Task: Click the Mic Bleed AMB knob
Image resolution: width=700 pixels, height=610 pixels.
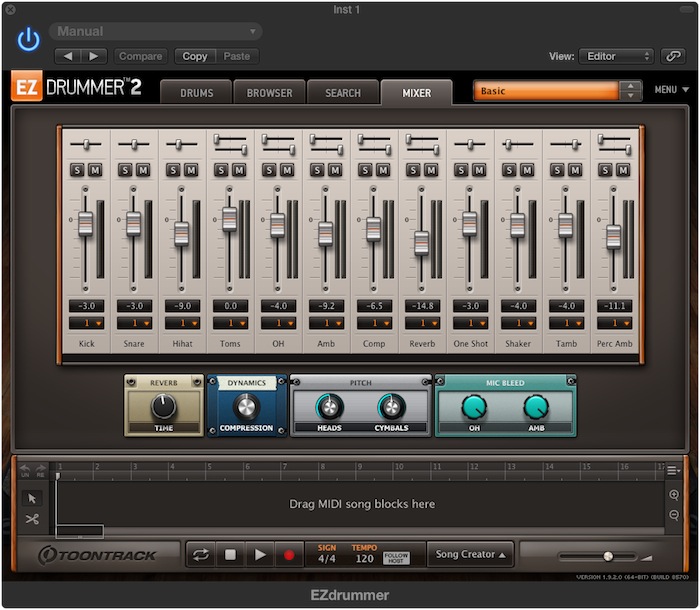Action: click(x=536, y=407)
